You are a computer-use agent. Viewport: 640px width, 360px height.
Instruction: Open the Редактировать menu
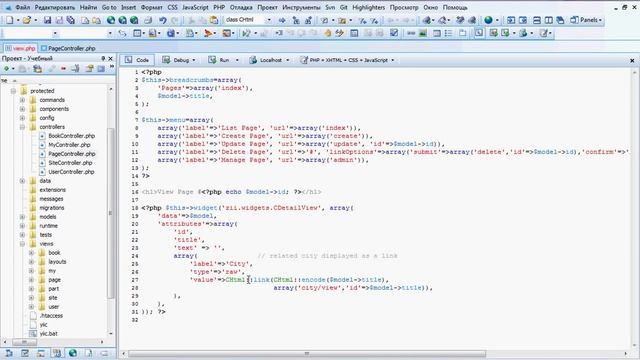click(55, 7)
